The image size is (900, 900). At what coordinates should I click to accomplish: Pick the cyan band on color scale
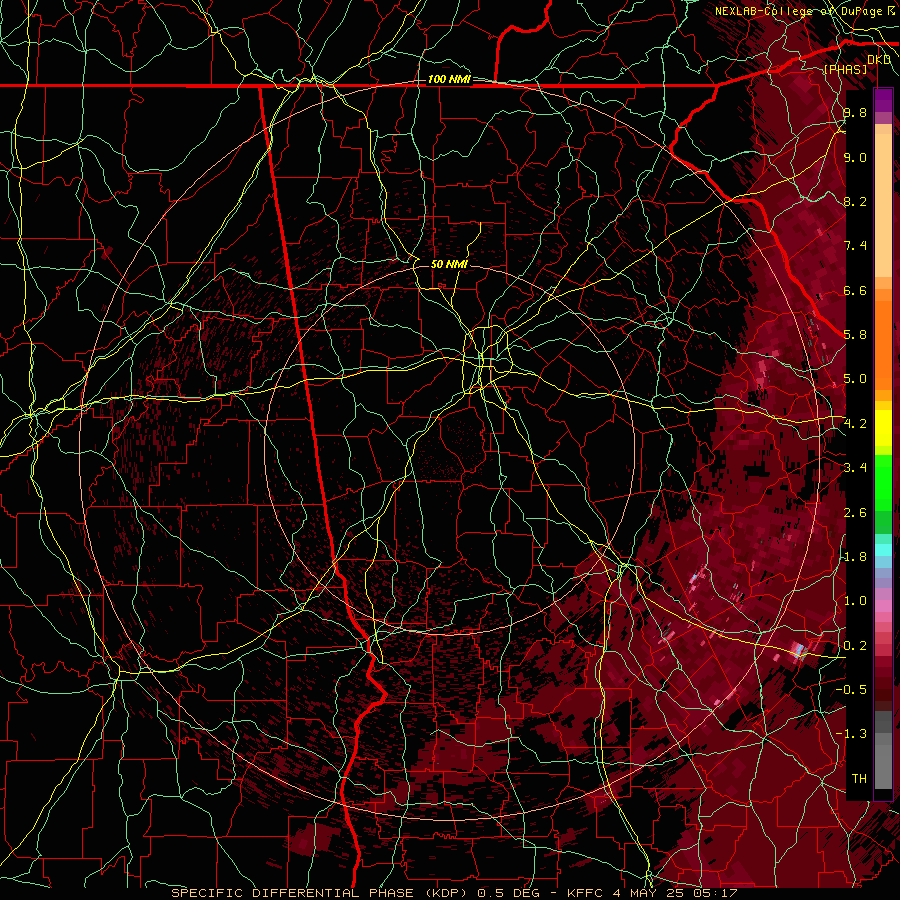[x=883, y=550]
